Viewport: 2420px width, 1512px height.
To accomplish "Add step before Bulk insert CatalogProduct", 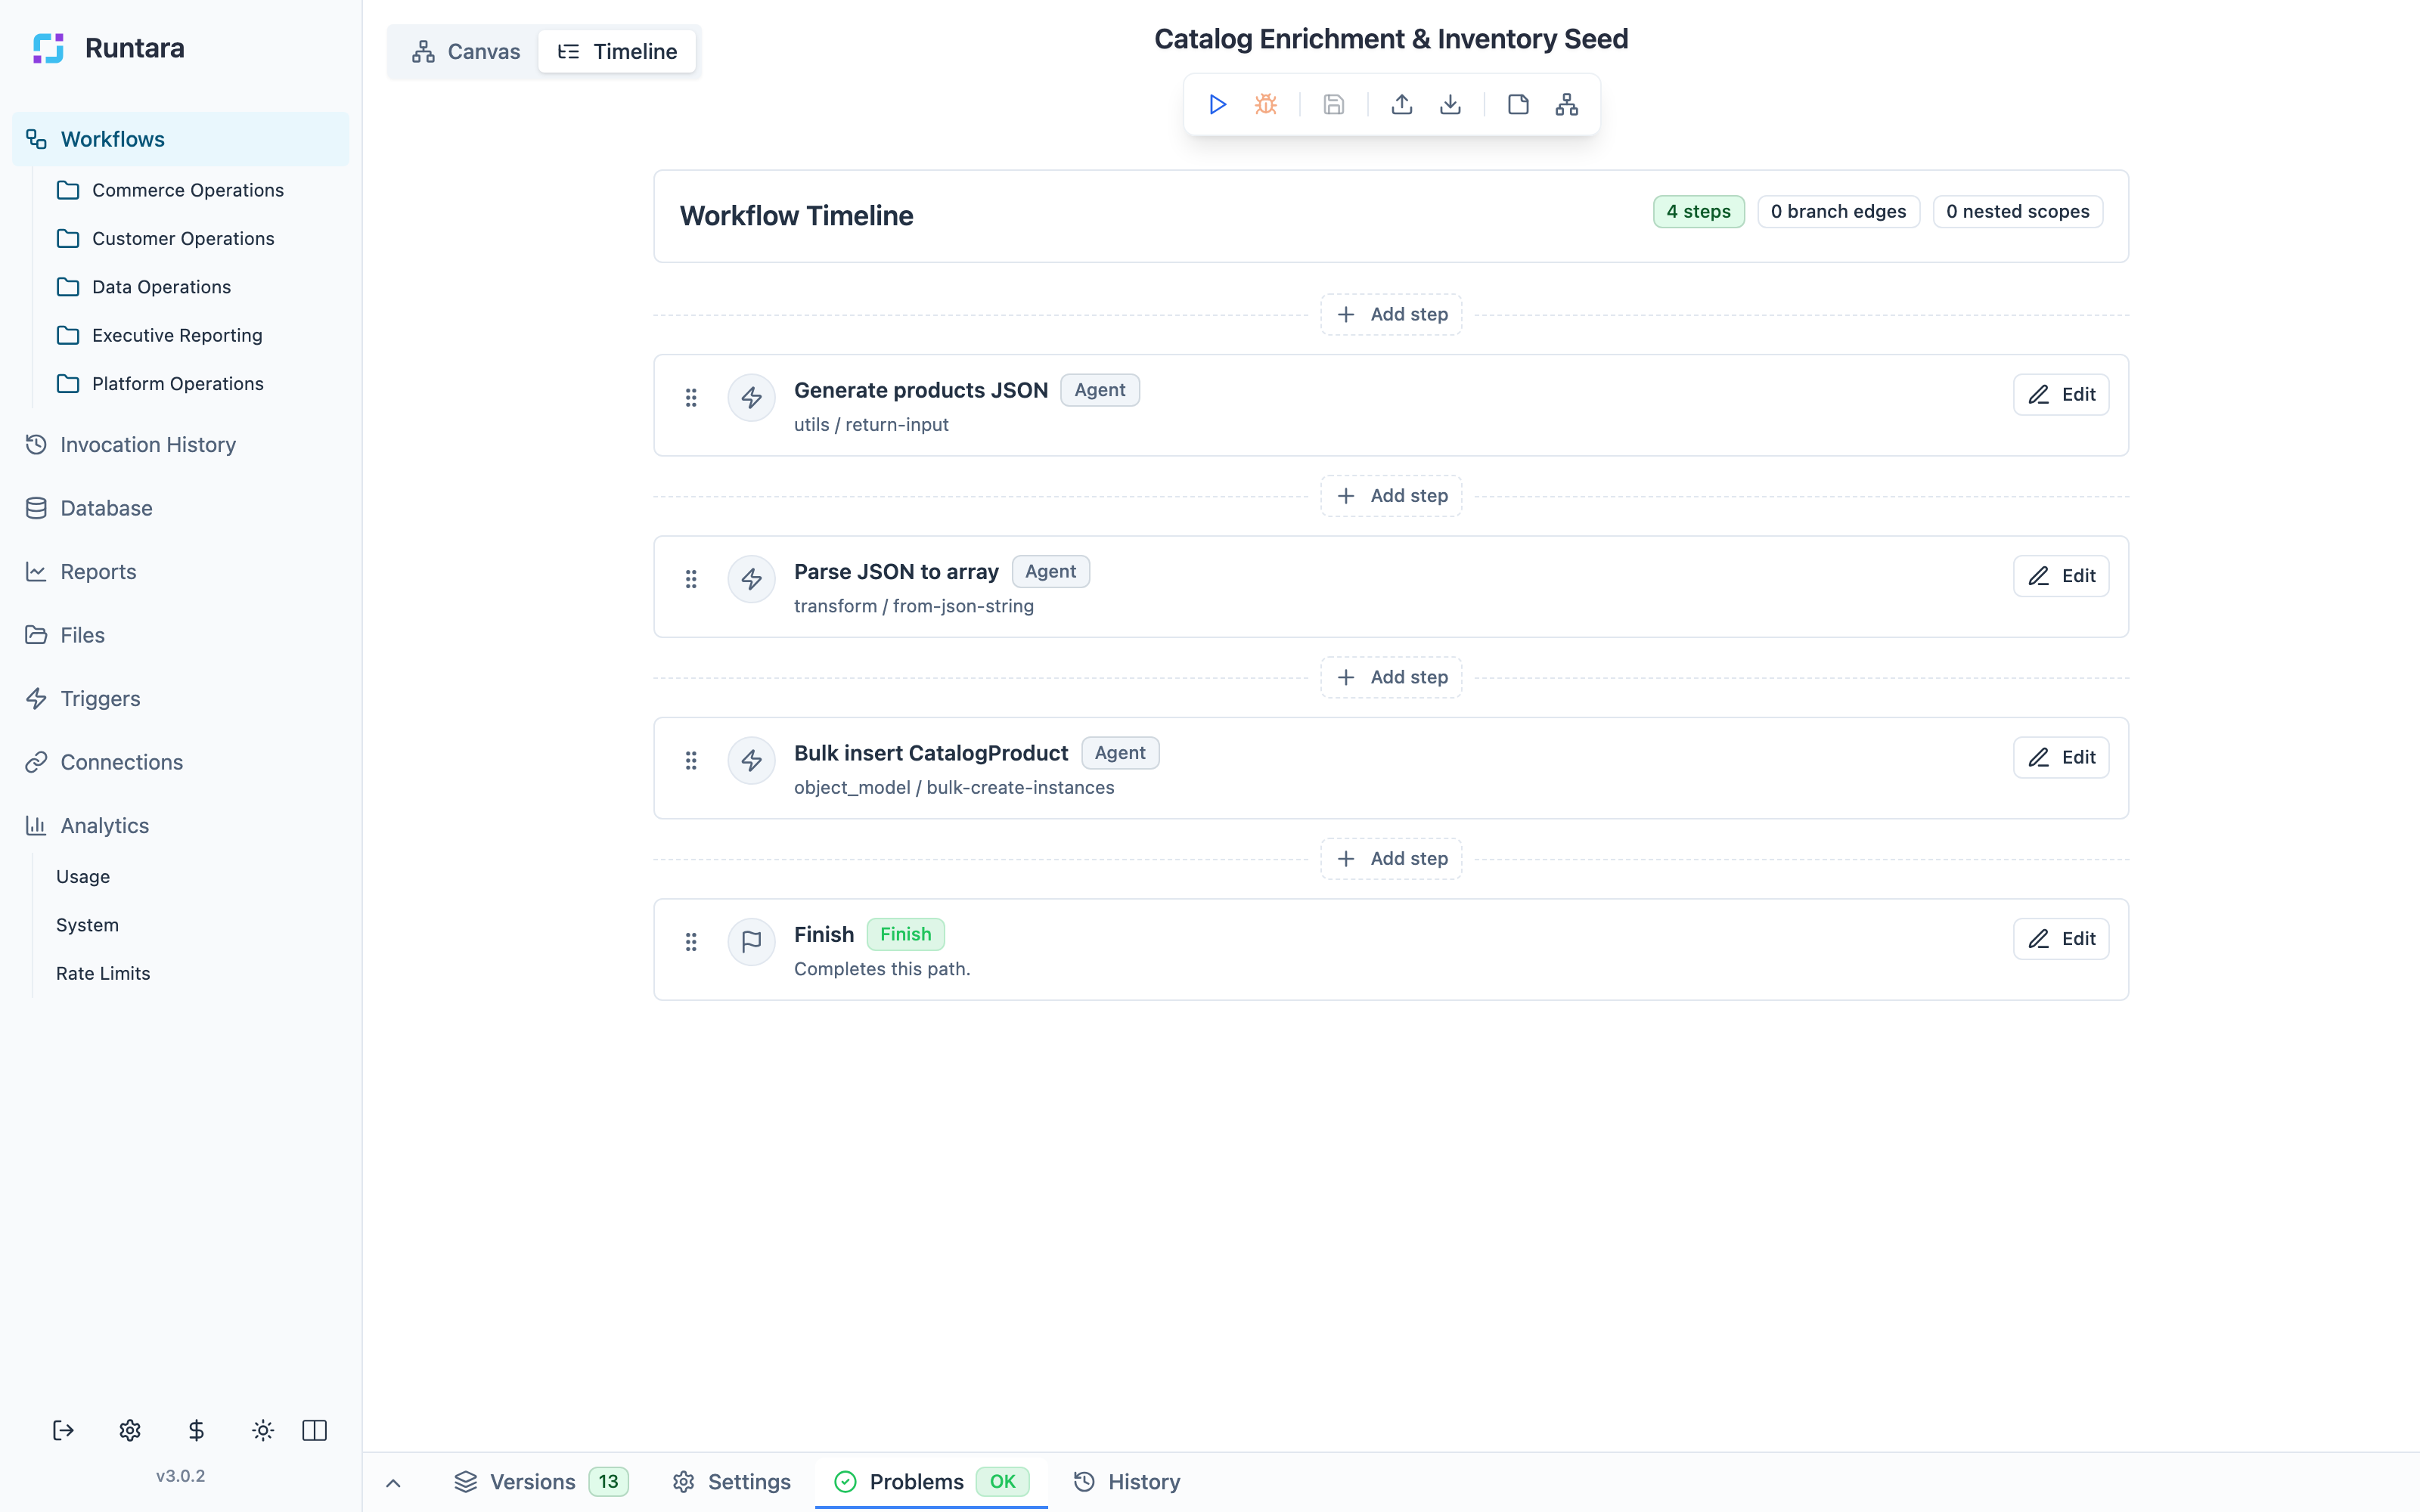I will coord(1391,677).
